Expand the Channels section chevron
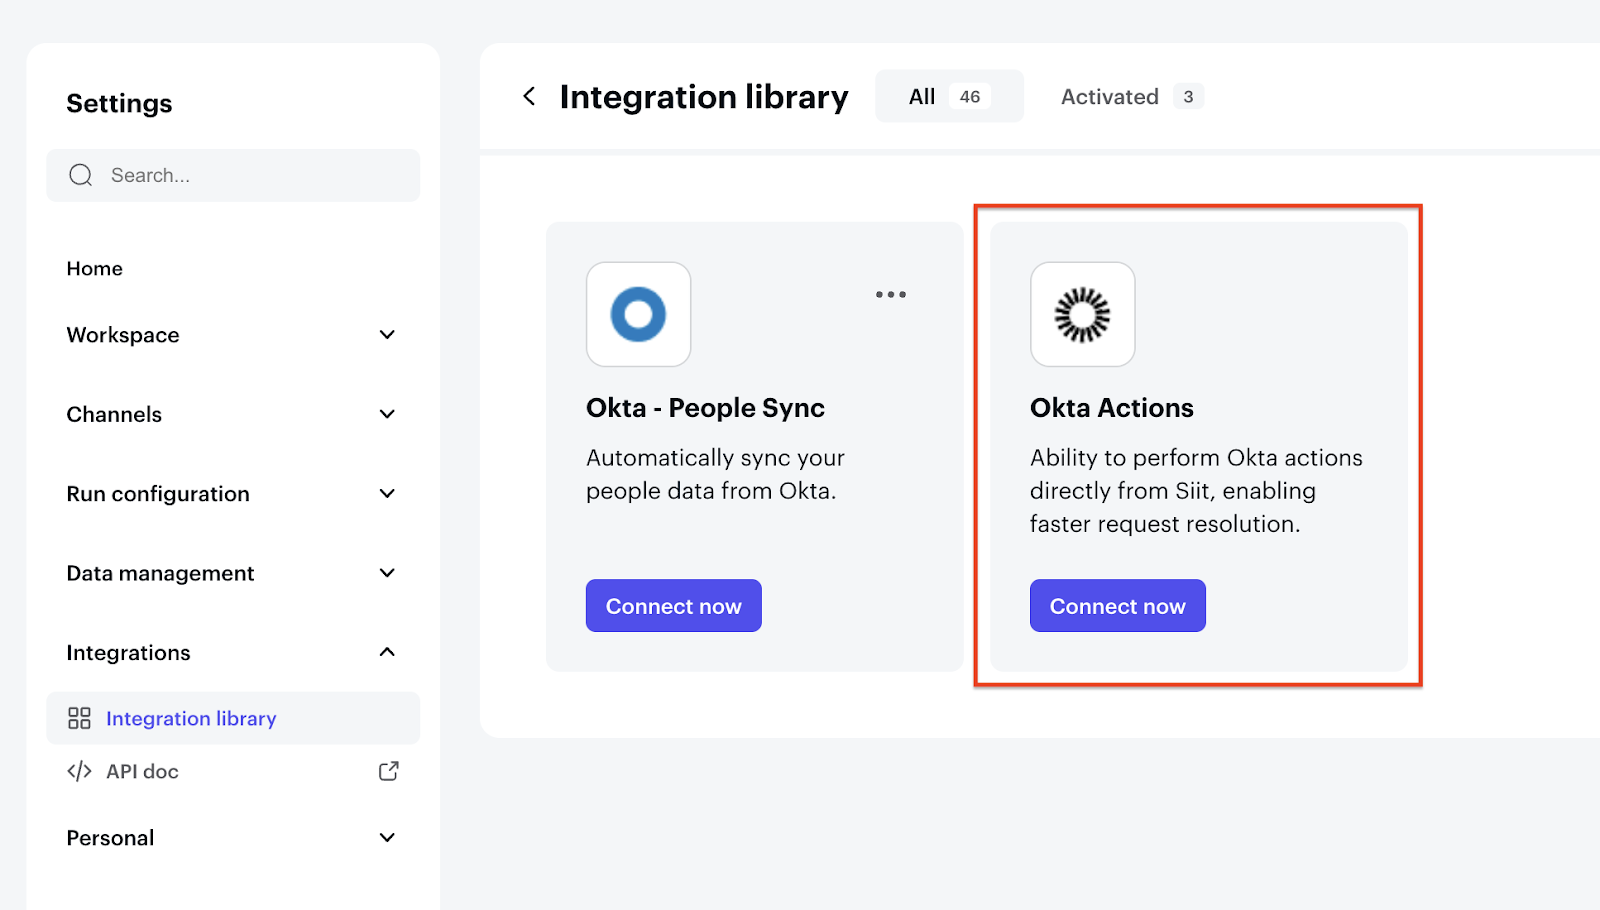Screen dimensions: 1600x910 tap(387, 414)
